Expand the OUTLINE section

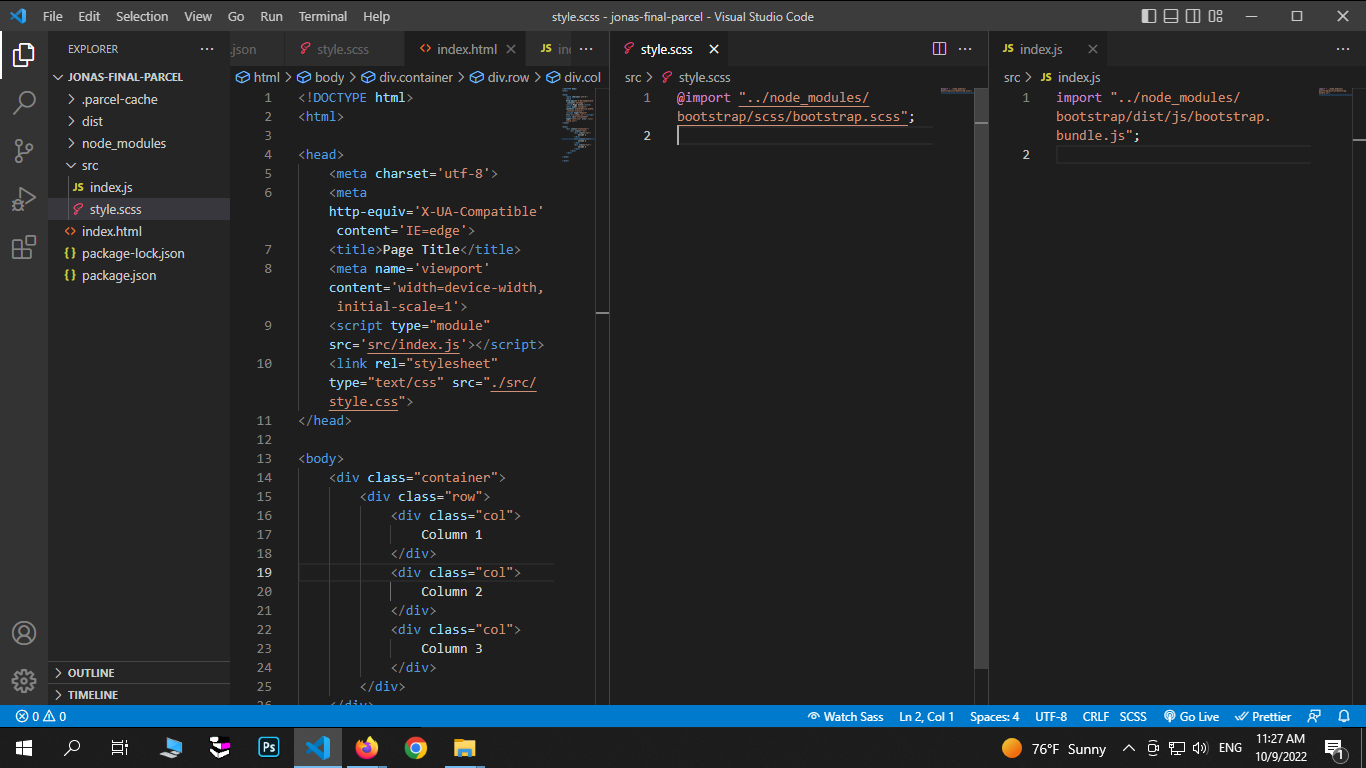coord(91,673)
